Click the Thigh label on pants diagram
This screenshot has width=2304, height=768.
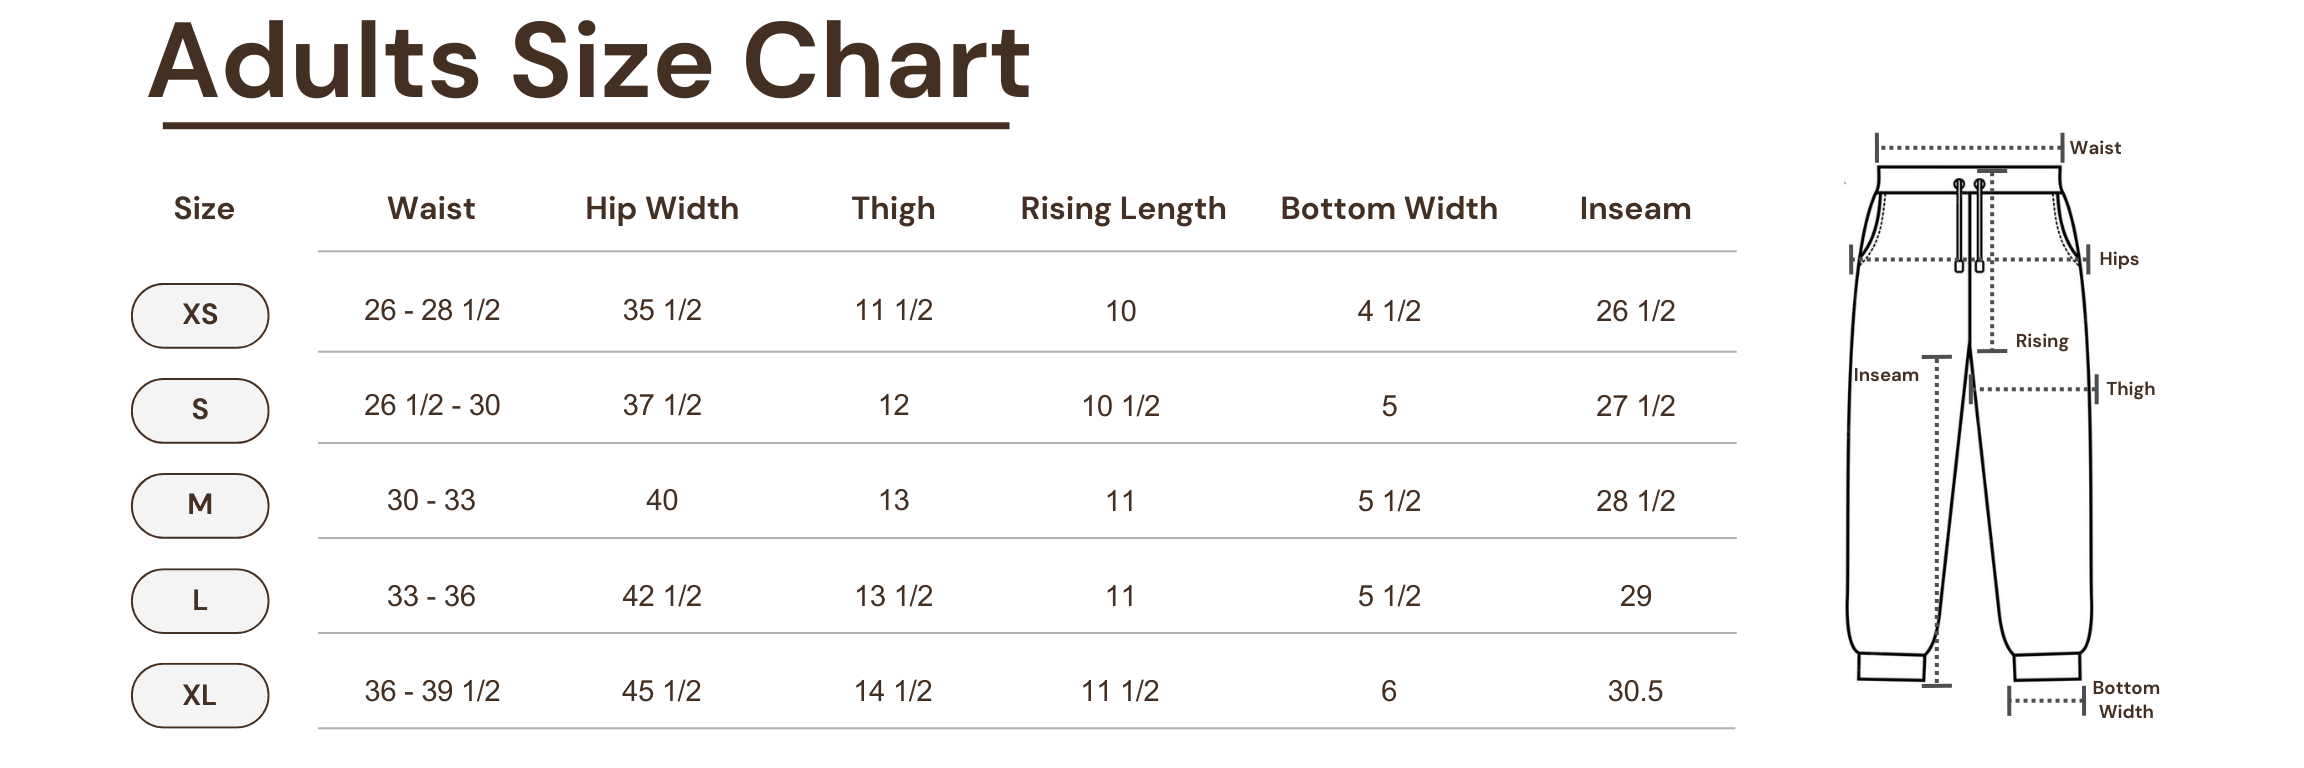click(x=2130, y=389)
